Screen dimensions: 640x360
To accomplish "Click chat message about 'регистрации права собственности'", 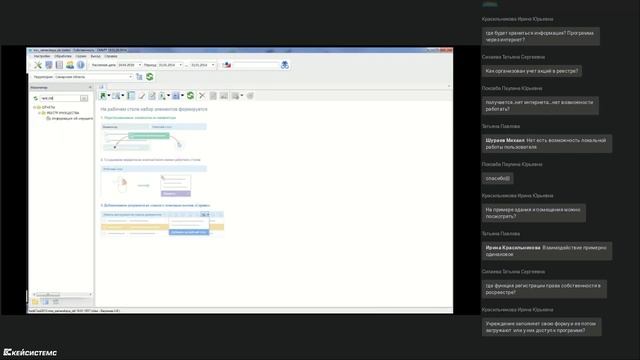I will (x=543, y=289).
